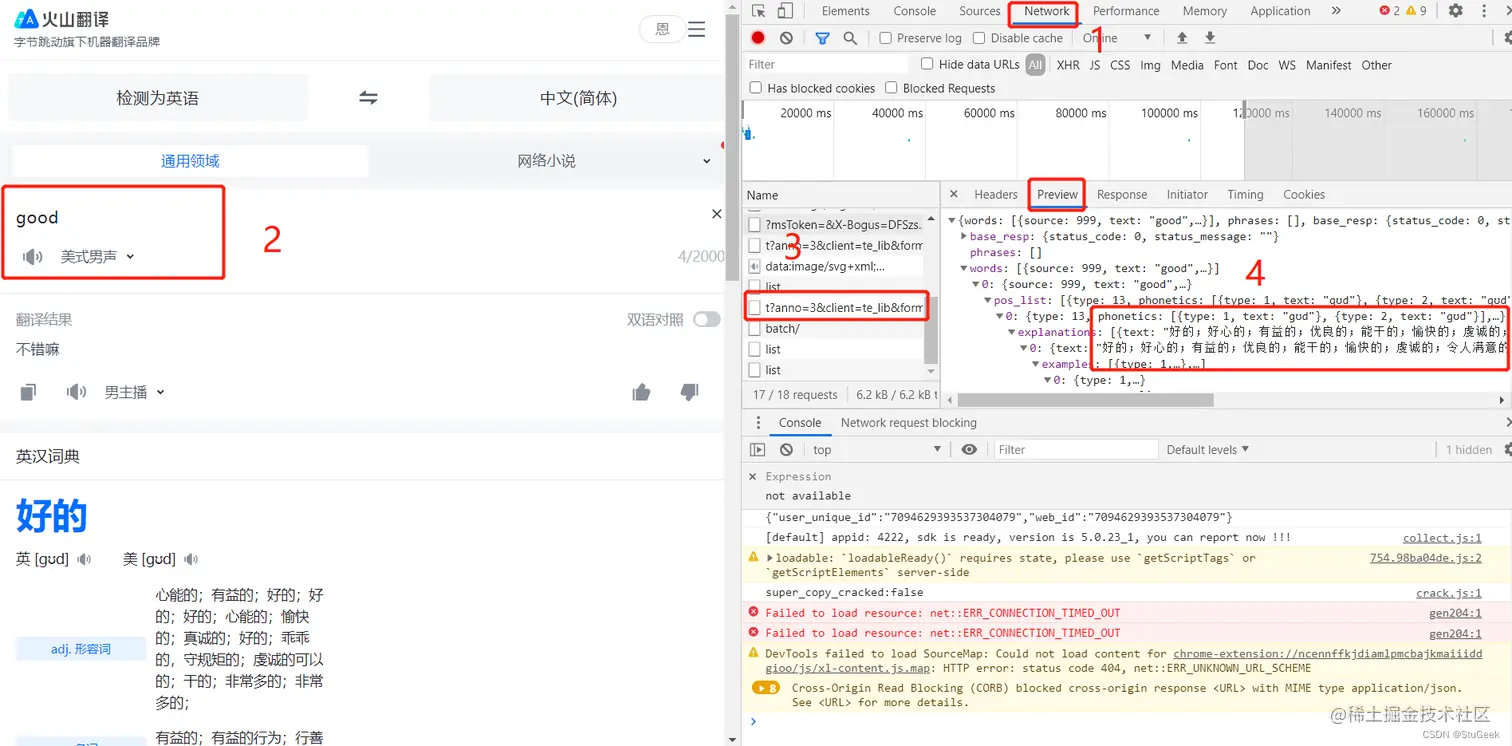The height and width of the screenshot is (746, 1512).
Task: Expand the 网络小说 domain dropdown arrow
Action: (x=707, y=161)
